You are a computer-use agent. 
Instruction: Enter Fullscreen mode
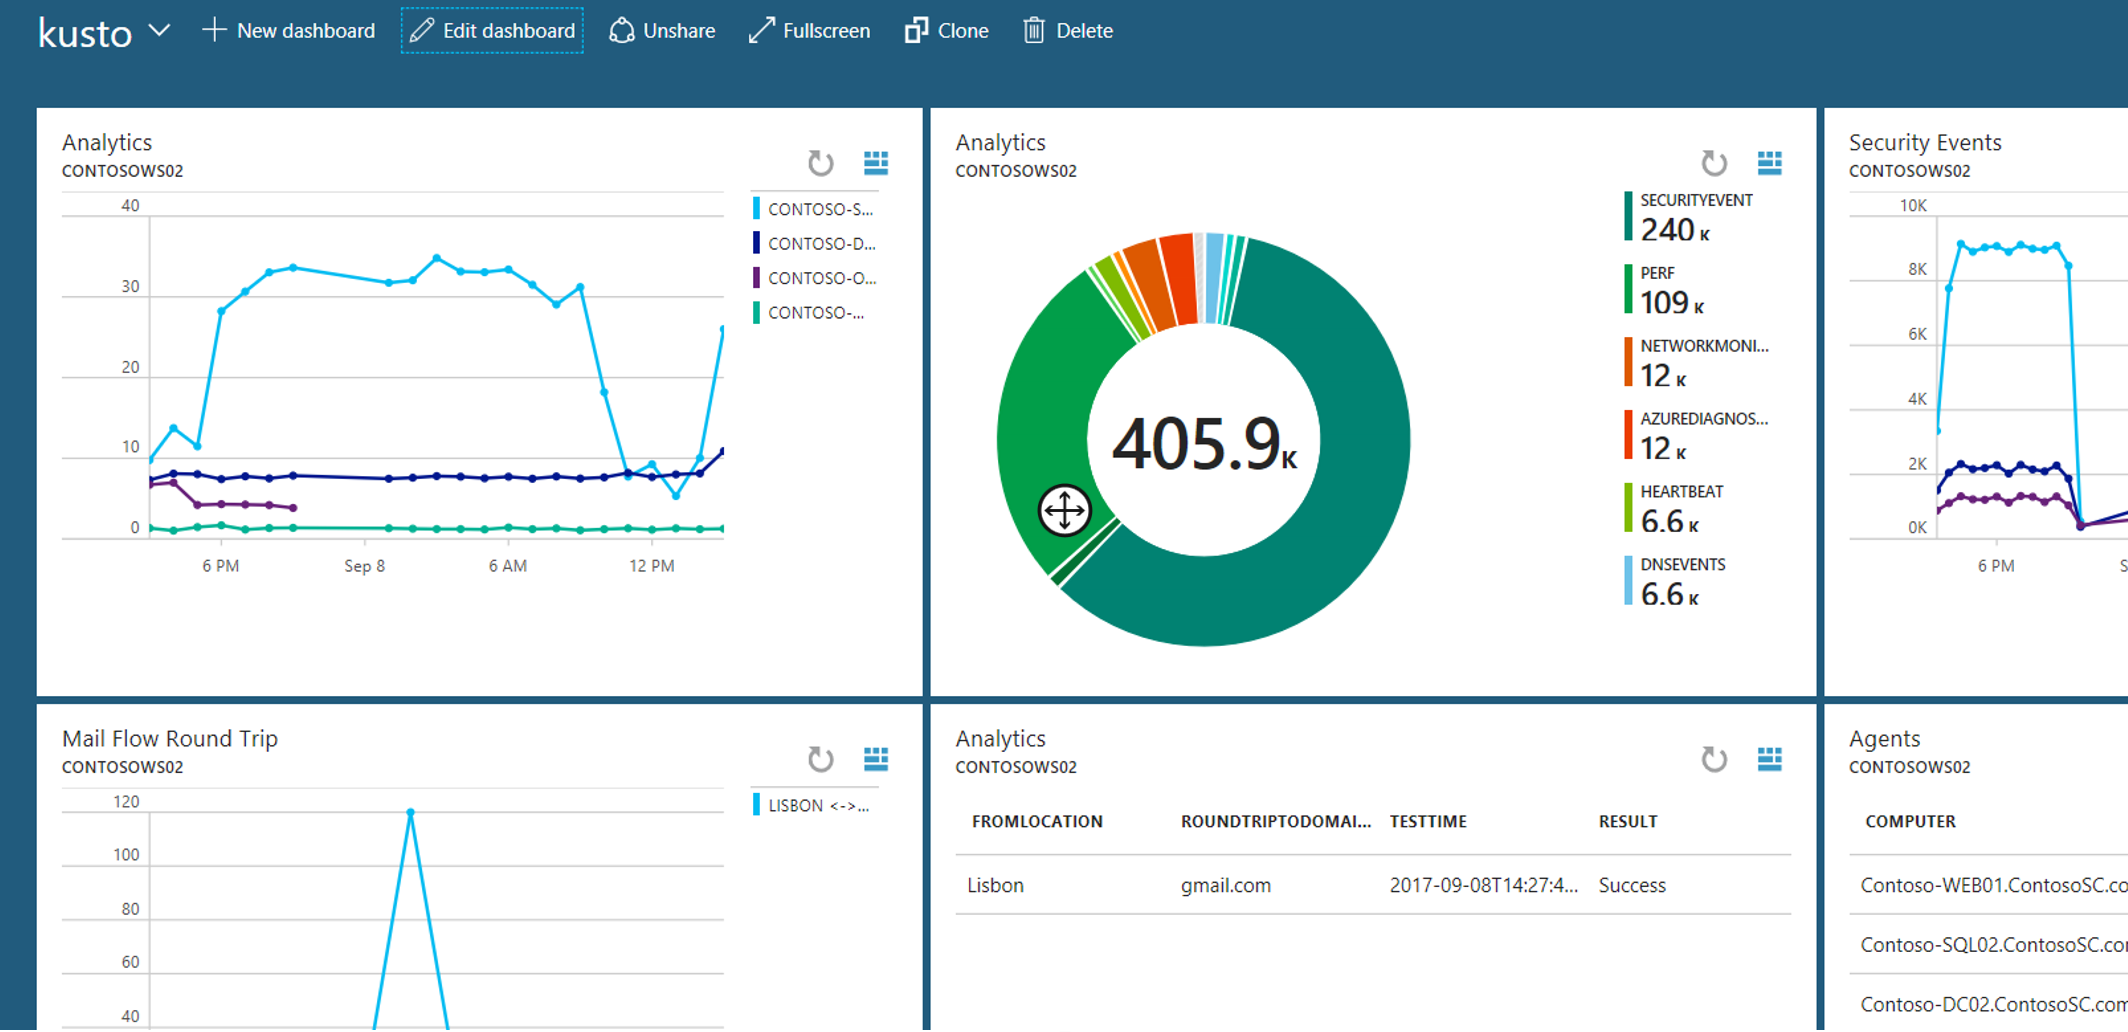pos(809,31)
